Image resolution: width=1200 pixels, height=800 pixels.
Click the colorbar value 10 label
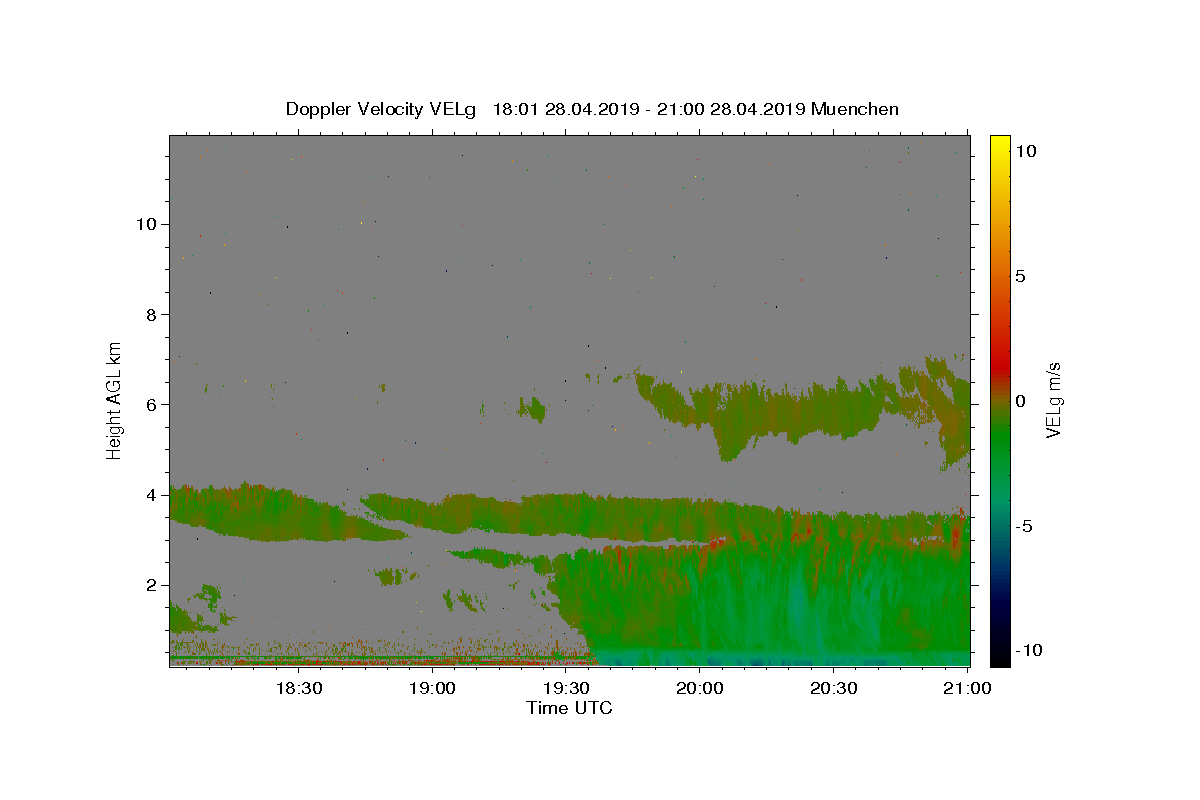click(x=1025, y=151)
